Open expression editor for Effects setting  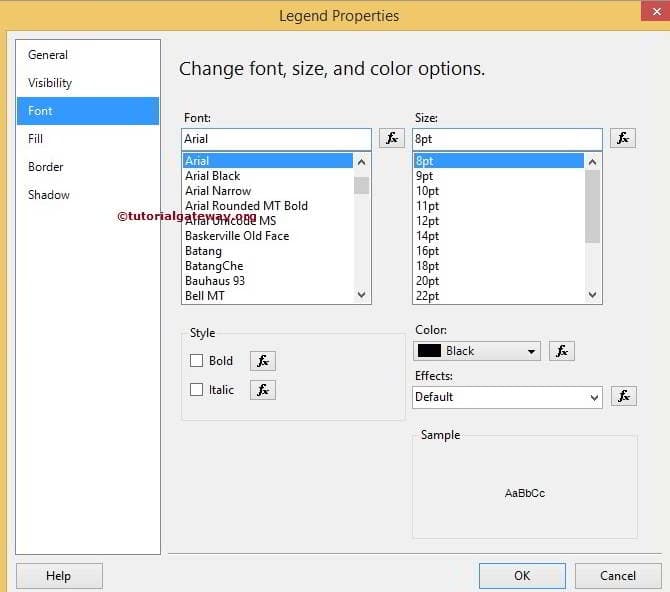[x=623, y=396]
